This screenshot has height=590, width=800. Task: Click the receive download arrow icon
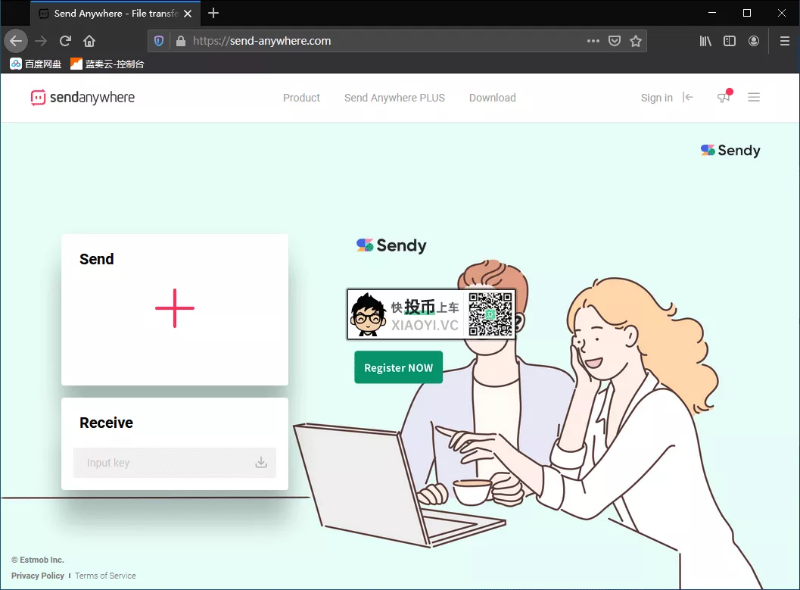(x=261, y=462)
